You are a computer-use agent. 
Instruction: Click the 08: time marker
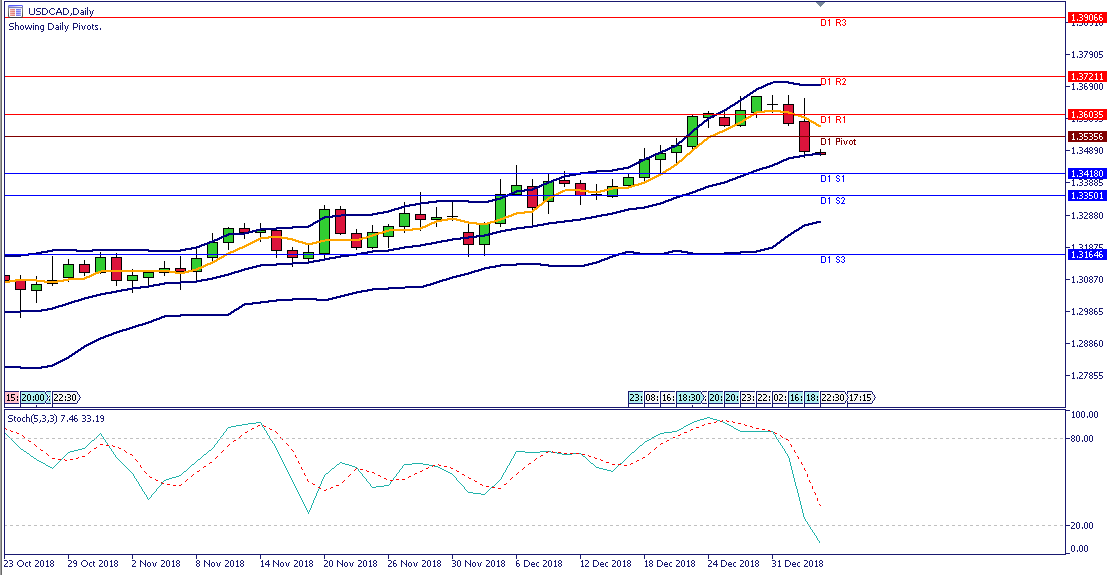tap(653, 397)
